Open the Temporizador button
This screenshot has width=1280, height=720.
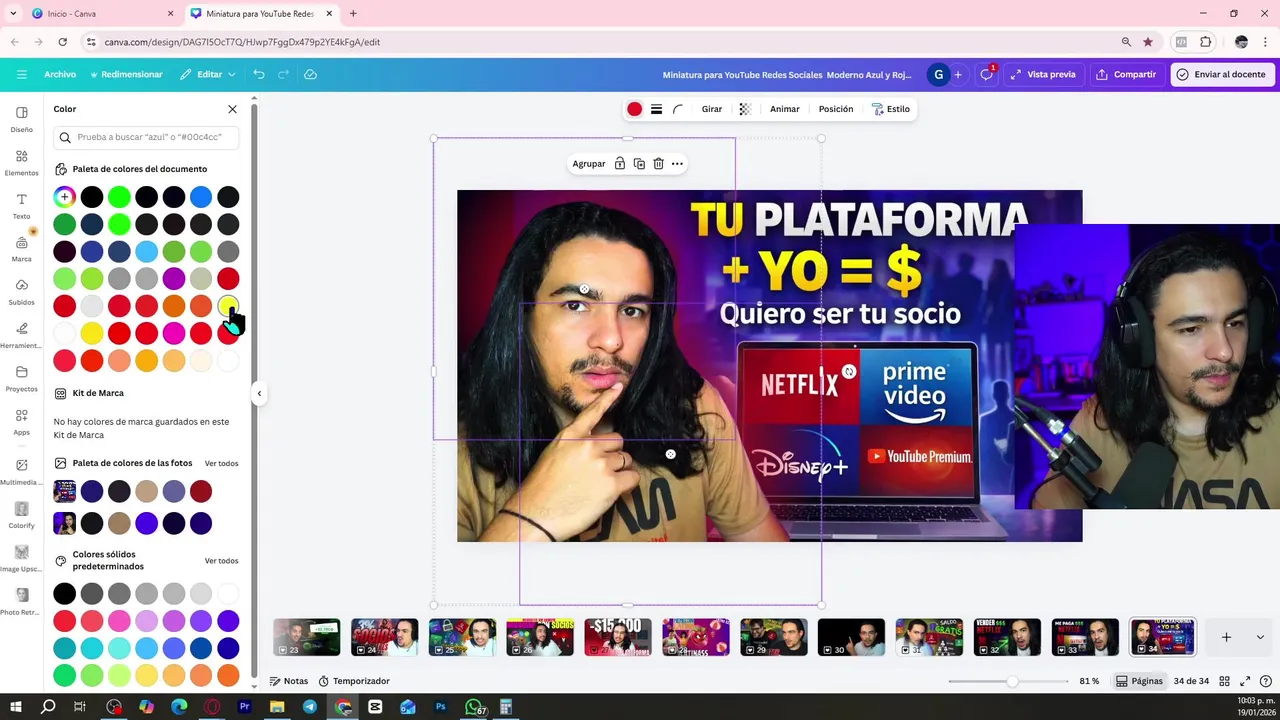pos(354,681)
